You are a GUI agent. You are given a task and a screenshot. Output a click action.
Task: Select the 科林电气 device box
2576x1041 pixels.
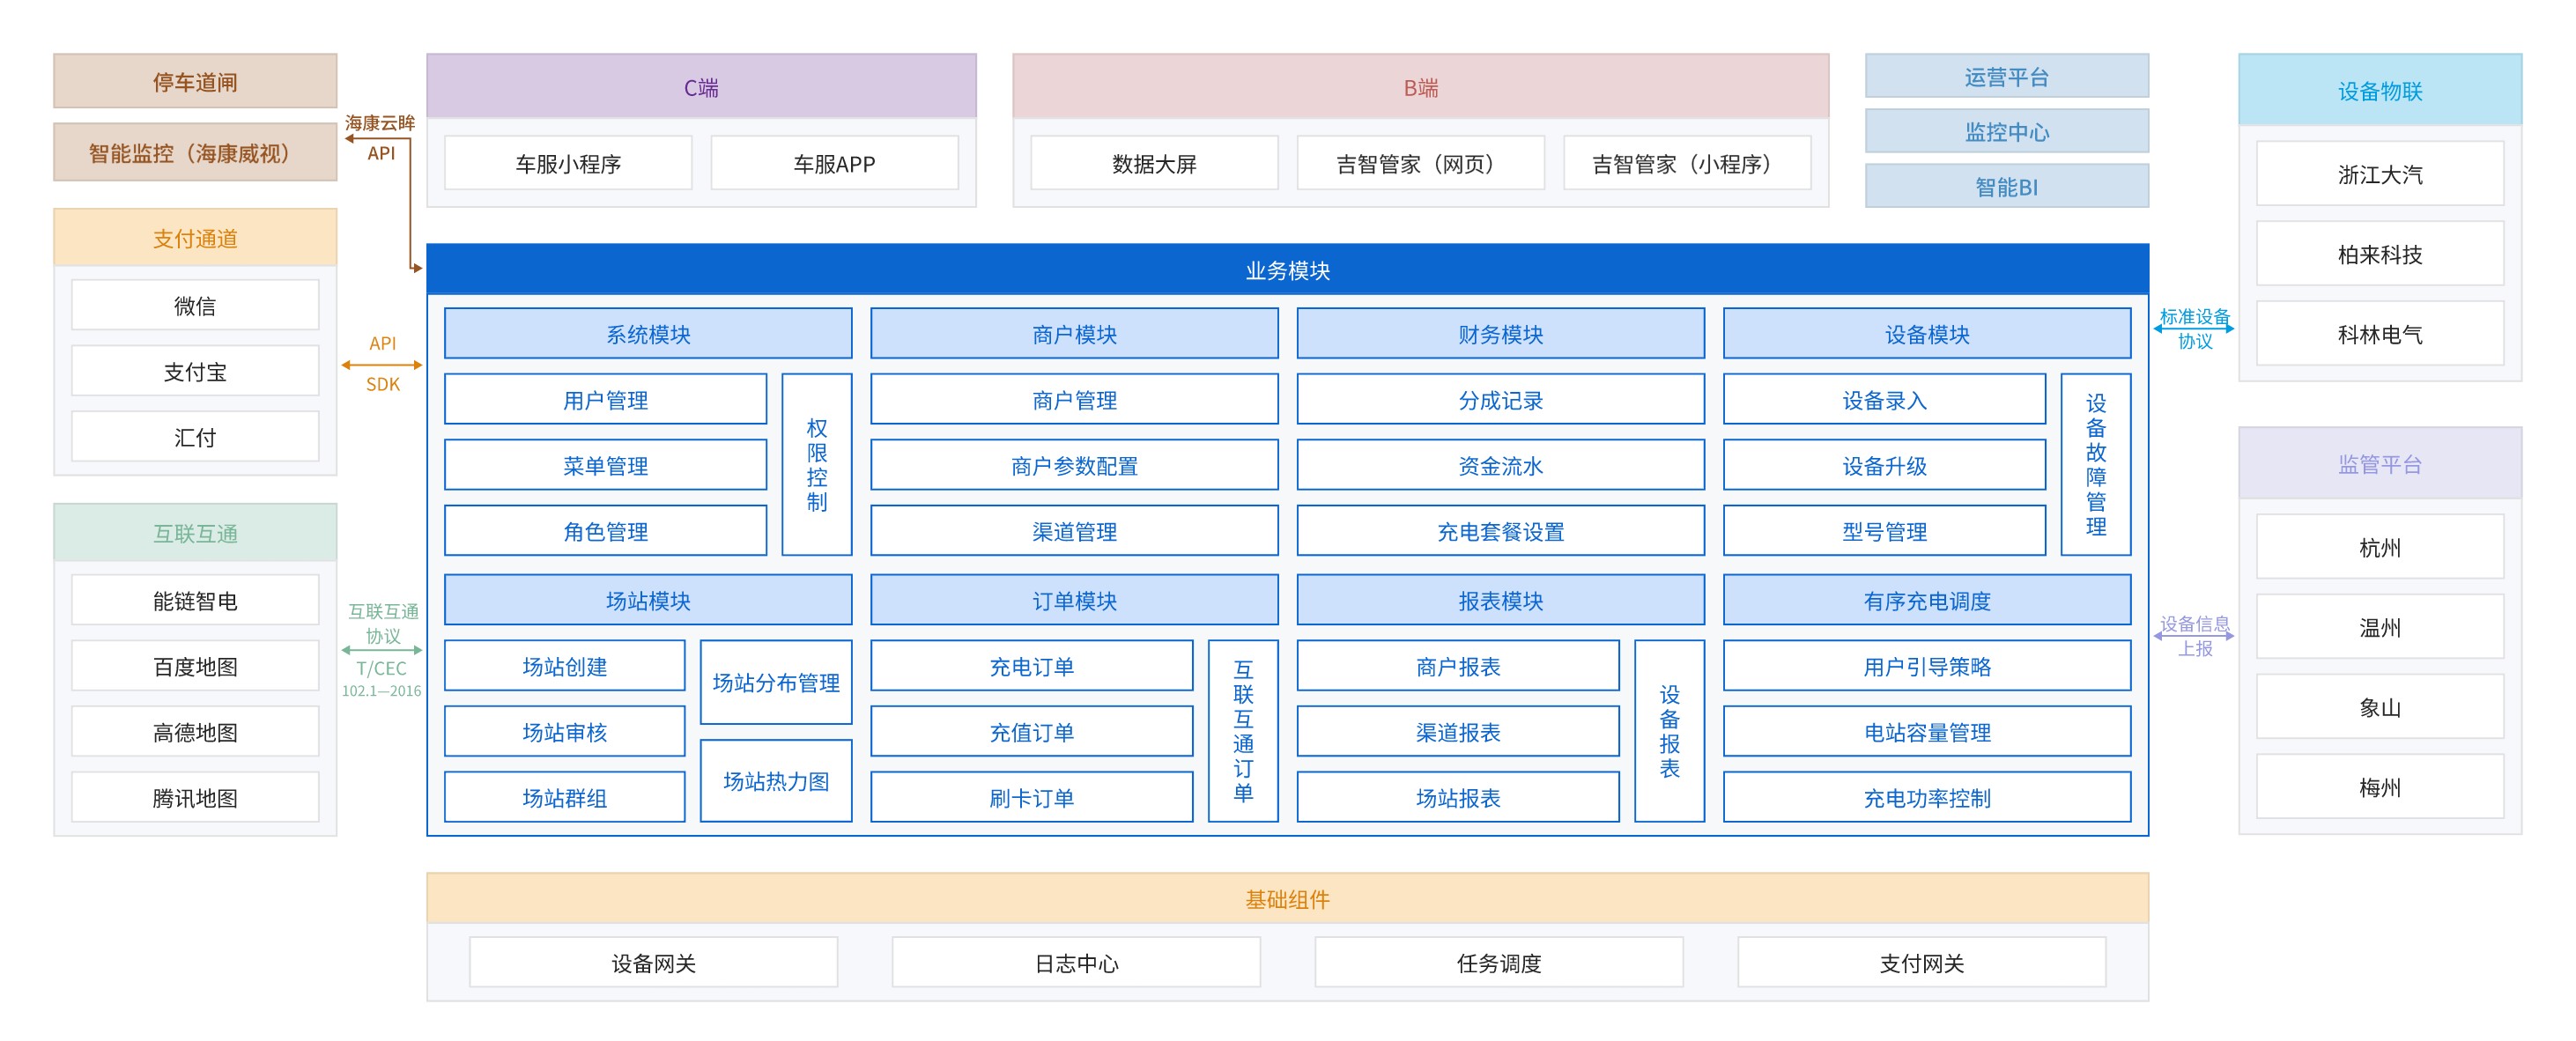pos(2379,335)
